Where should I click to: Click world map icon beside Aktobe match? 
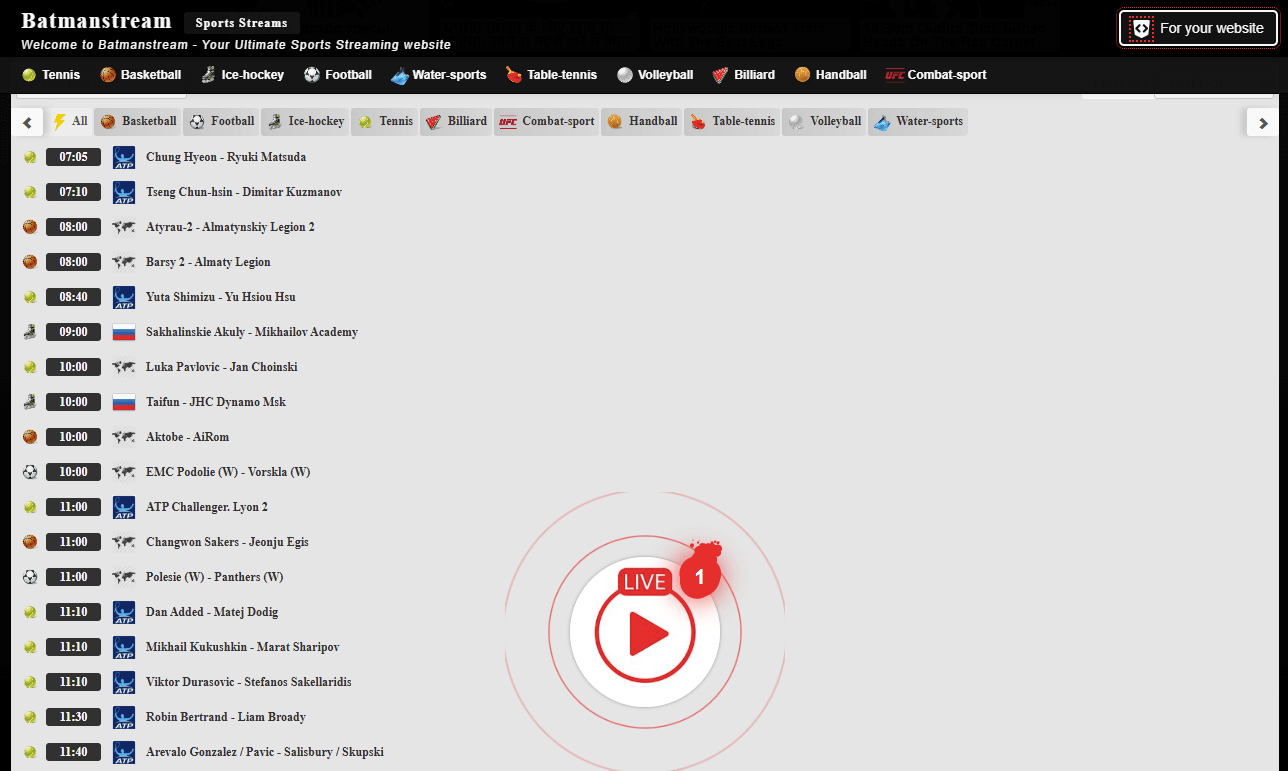tap(124, 437)
